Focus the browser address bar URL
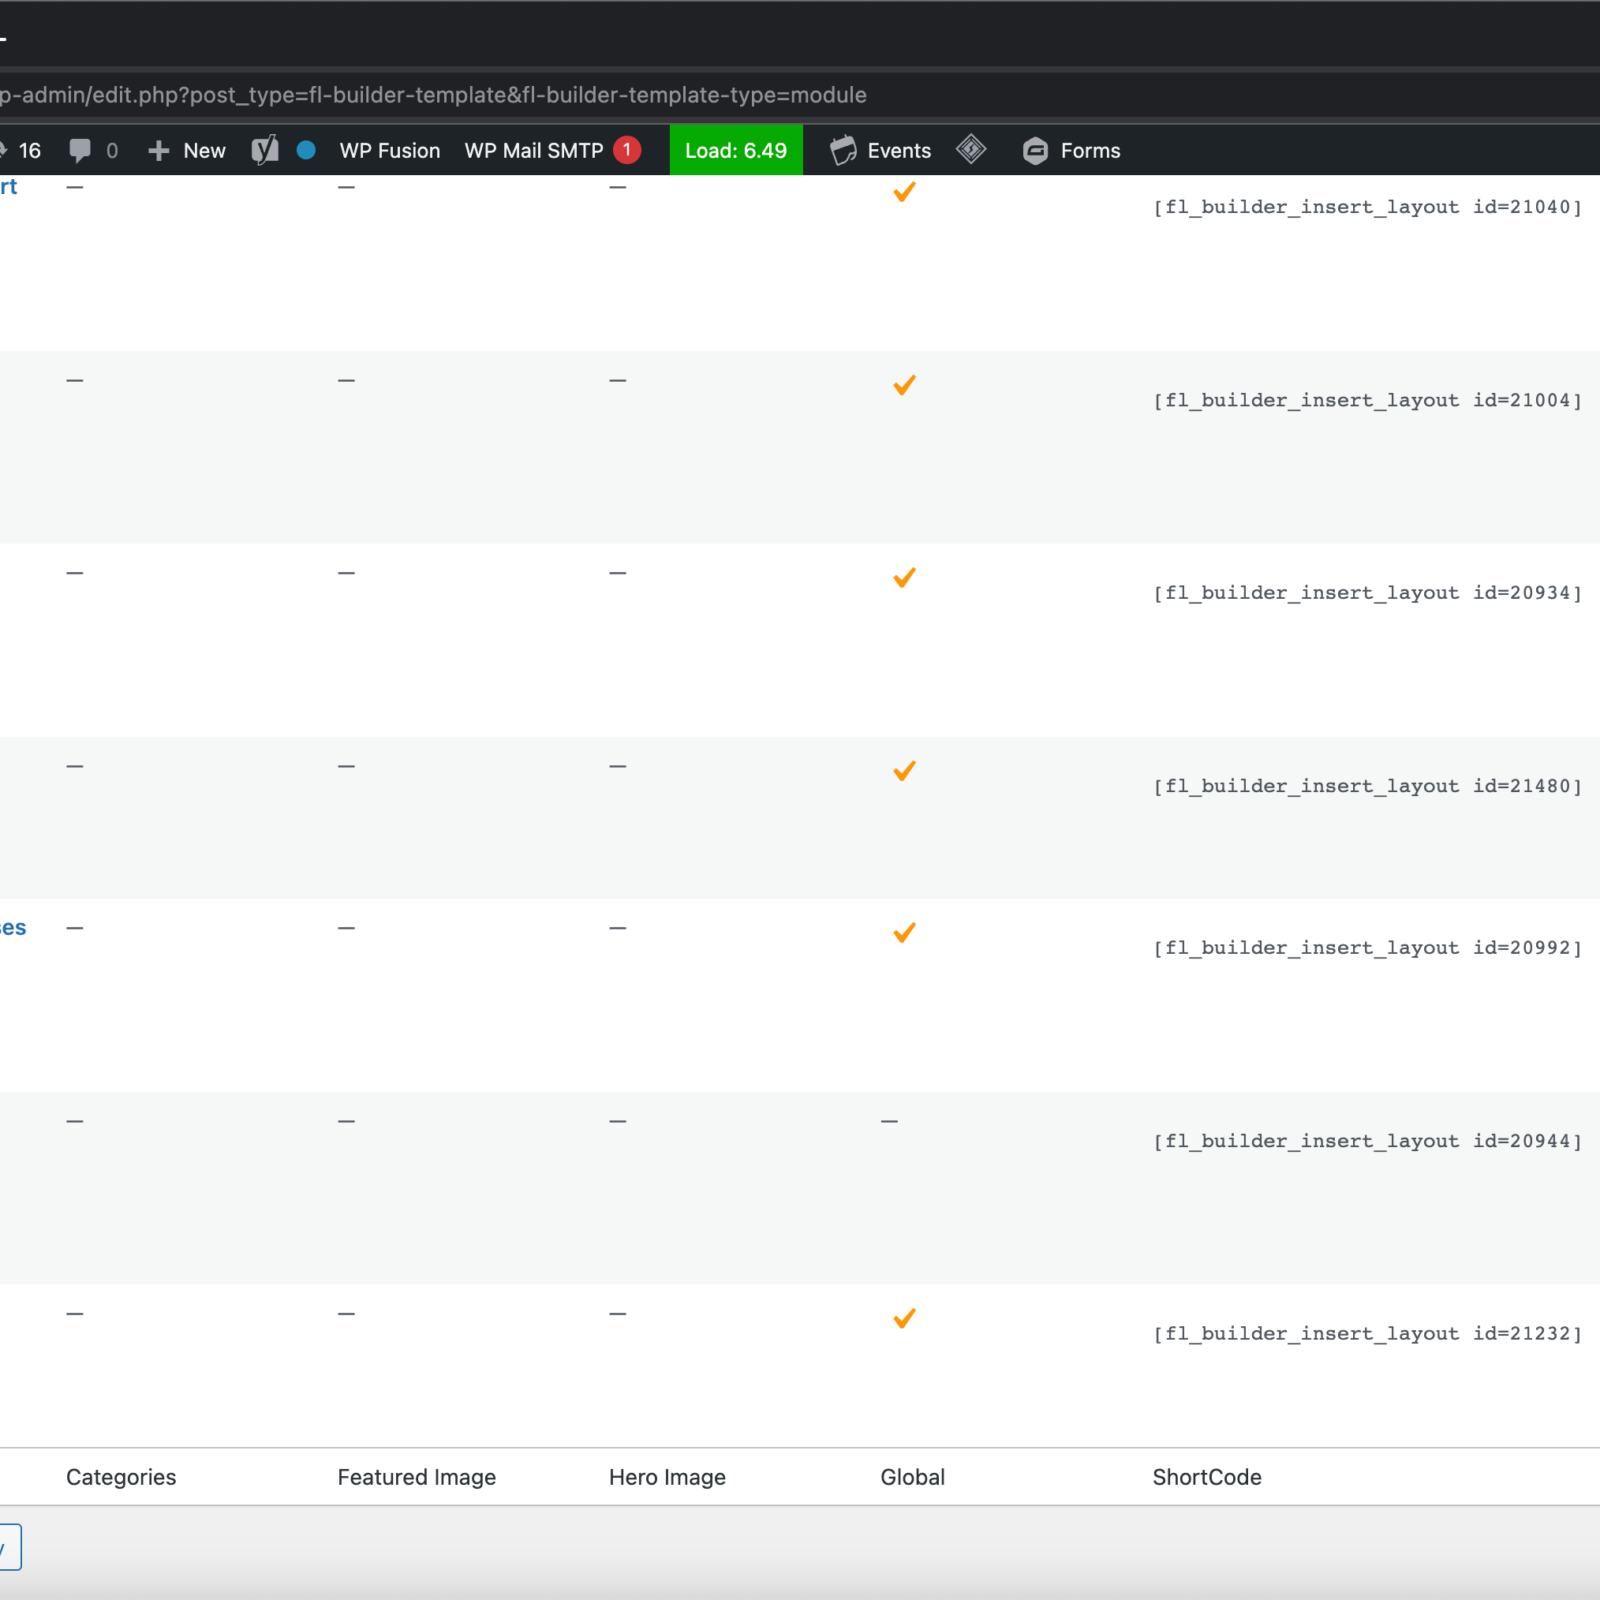1600x1600 pixels. pyautogui.click(x=434, y=95)
